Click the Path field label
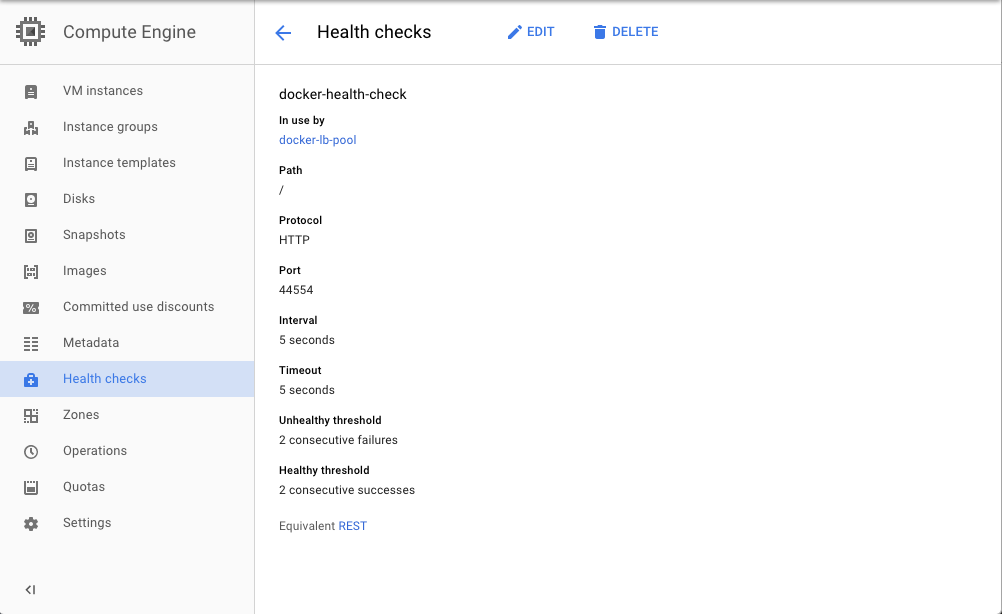 click(291, 171)
